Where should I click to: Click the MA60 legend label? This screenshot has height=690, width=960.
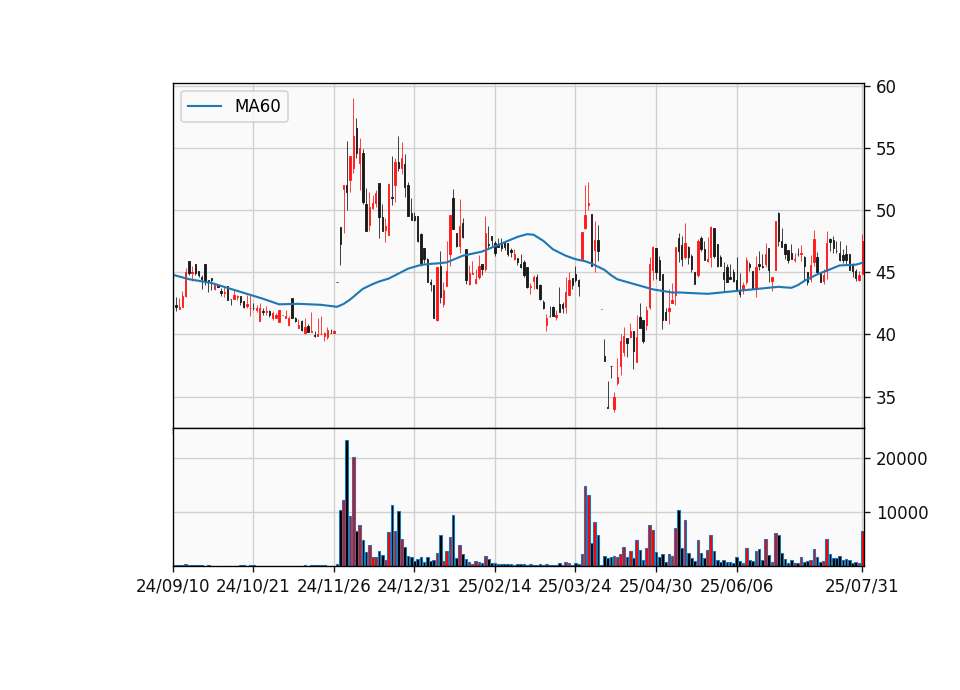(x=257, y=106)
